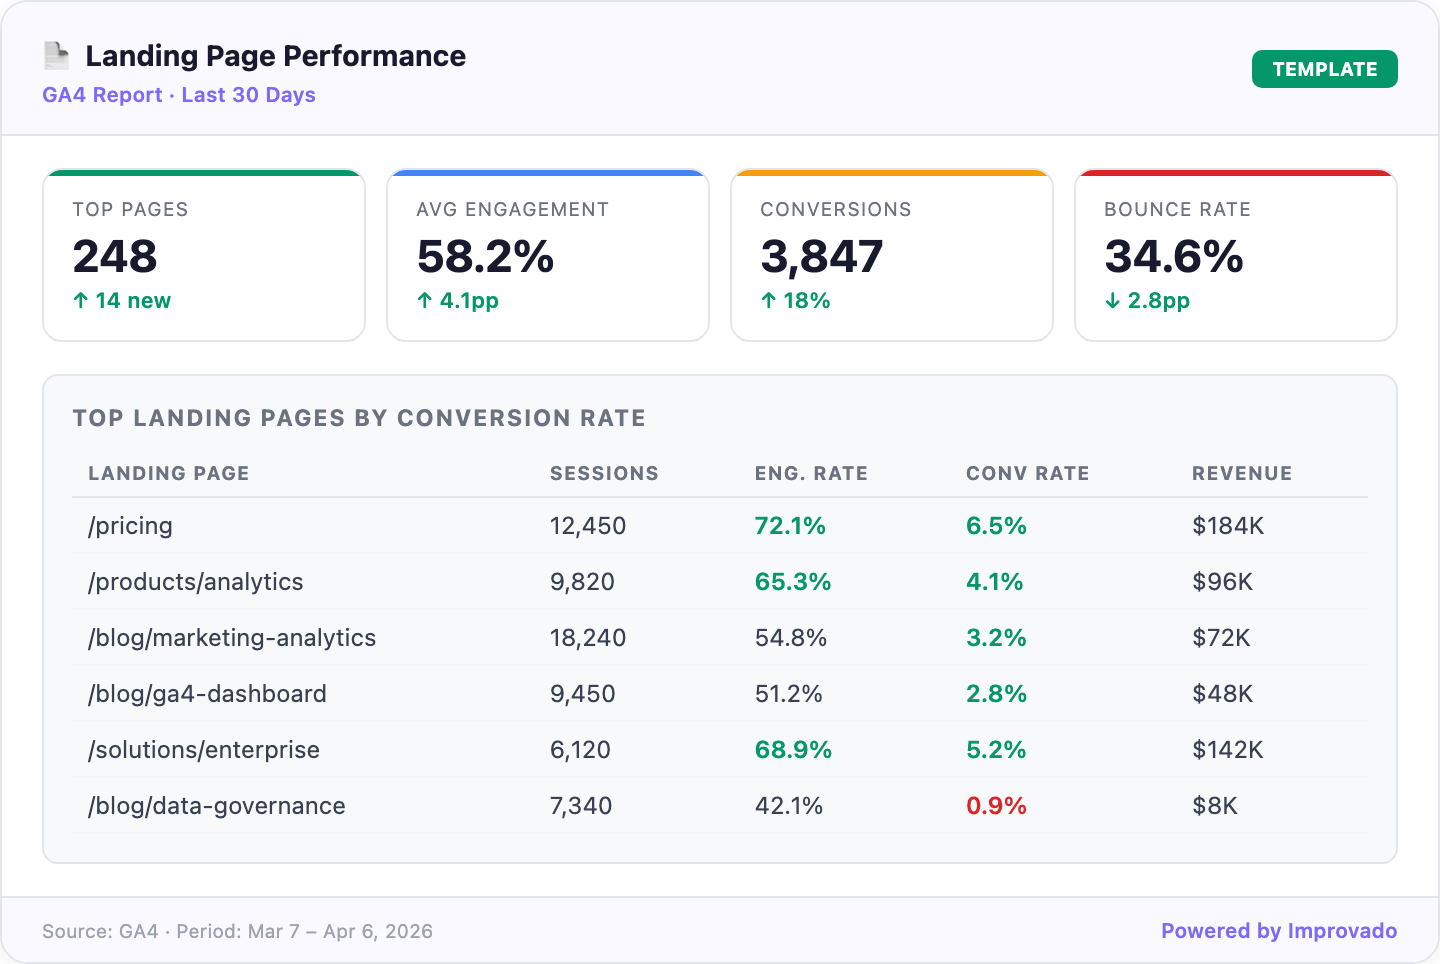Click the red 0.9% conversion rate value
Image resolution: width=1440 pixels, height=964 pixels.
point(996,805)
